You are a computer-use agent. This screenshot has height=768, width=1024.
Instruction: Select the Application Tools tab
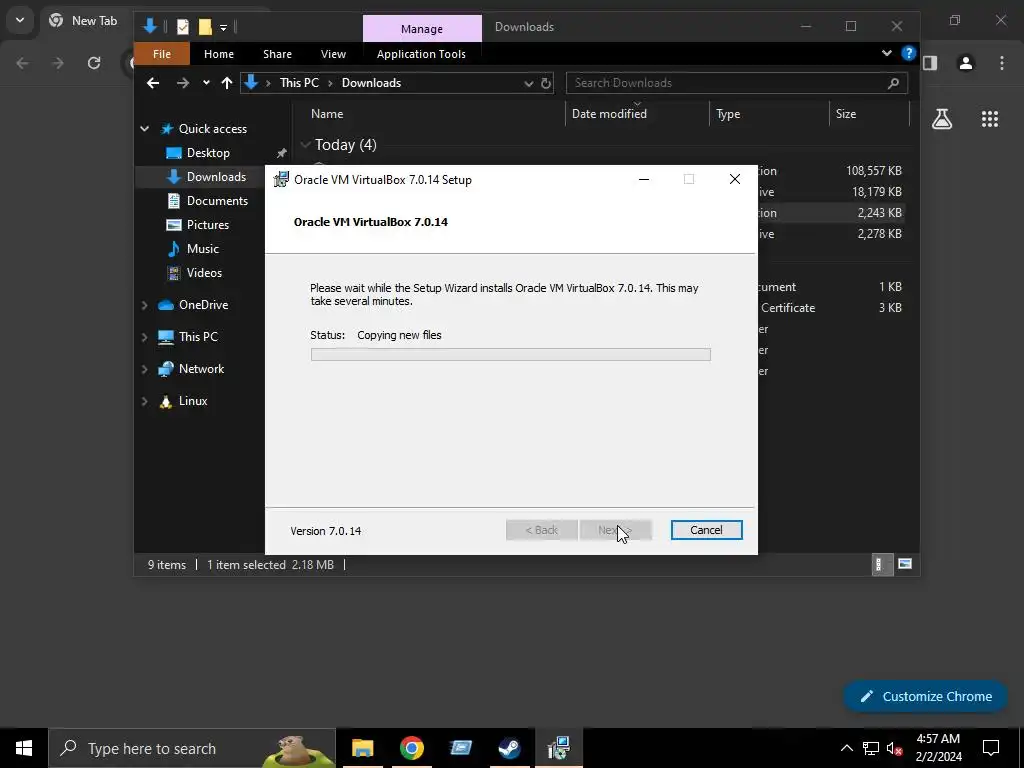click(421, 54)
